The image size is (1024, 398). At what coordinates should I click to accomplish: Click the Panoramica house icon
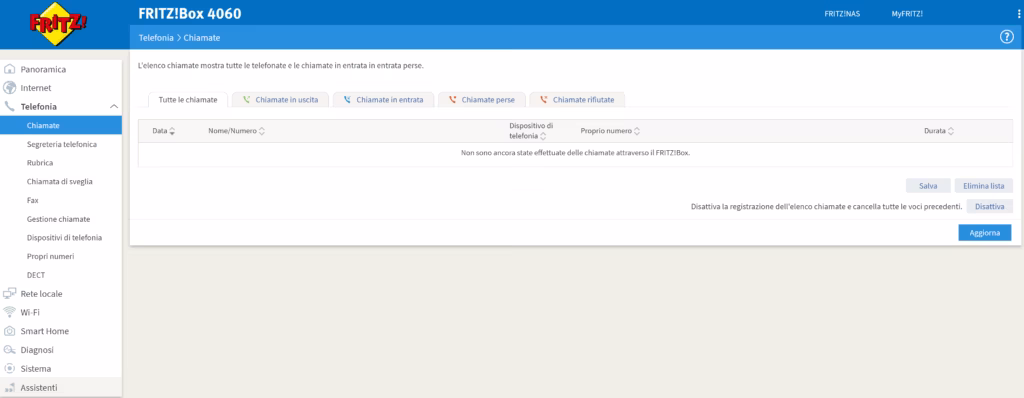coord(10,69)
